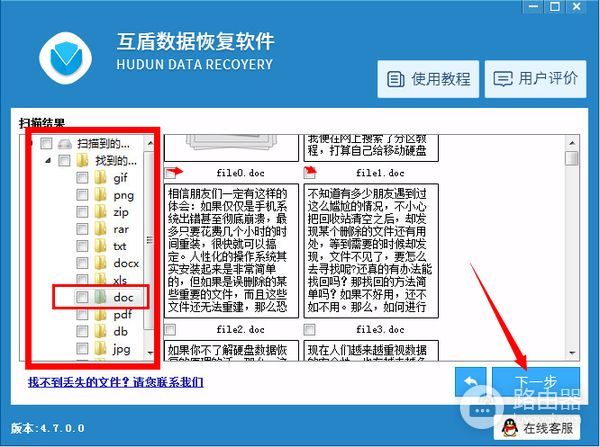
Task: Check the pdf folder checkbox
Action: click(x=82, y=315)
